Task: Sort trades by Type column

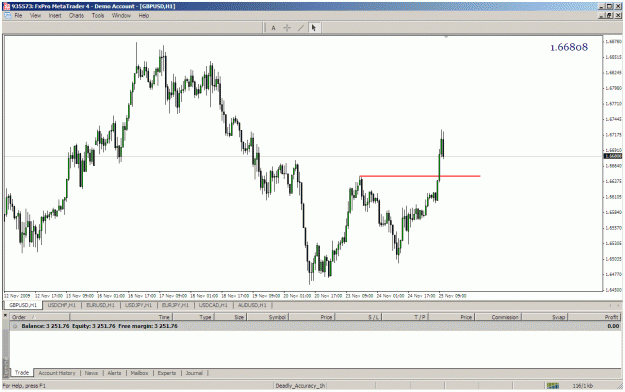Action: click(x=193, y=317)
